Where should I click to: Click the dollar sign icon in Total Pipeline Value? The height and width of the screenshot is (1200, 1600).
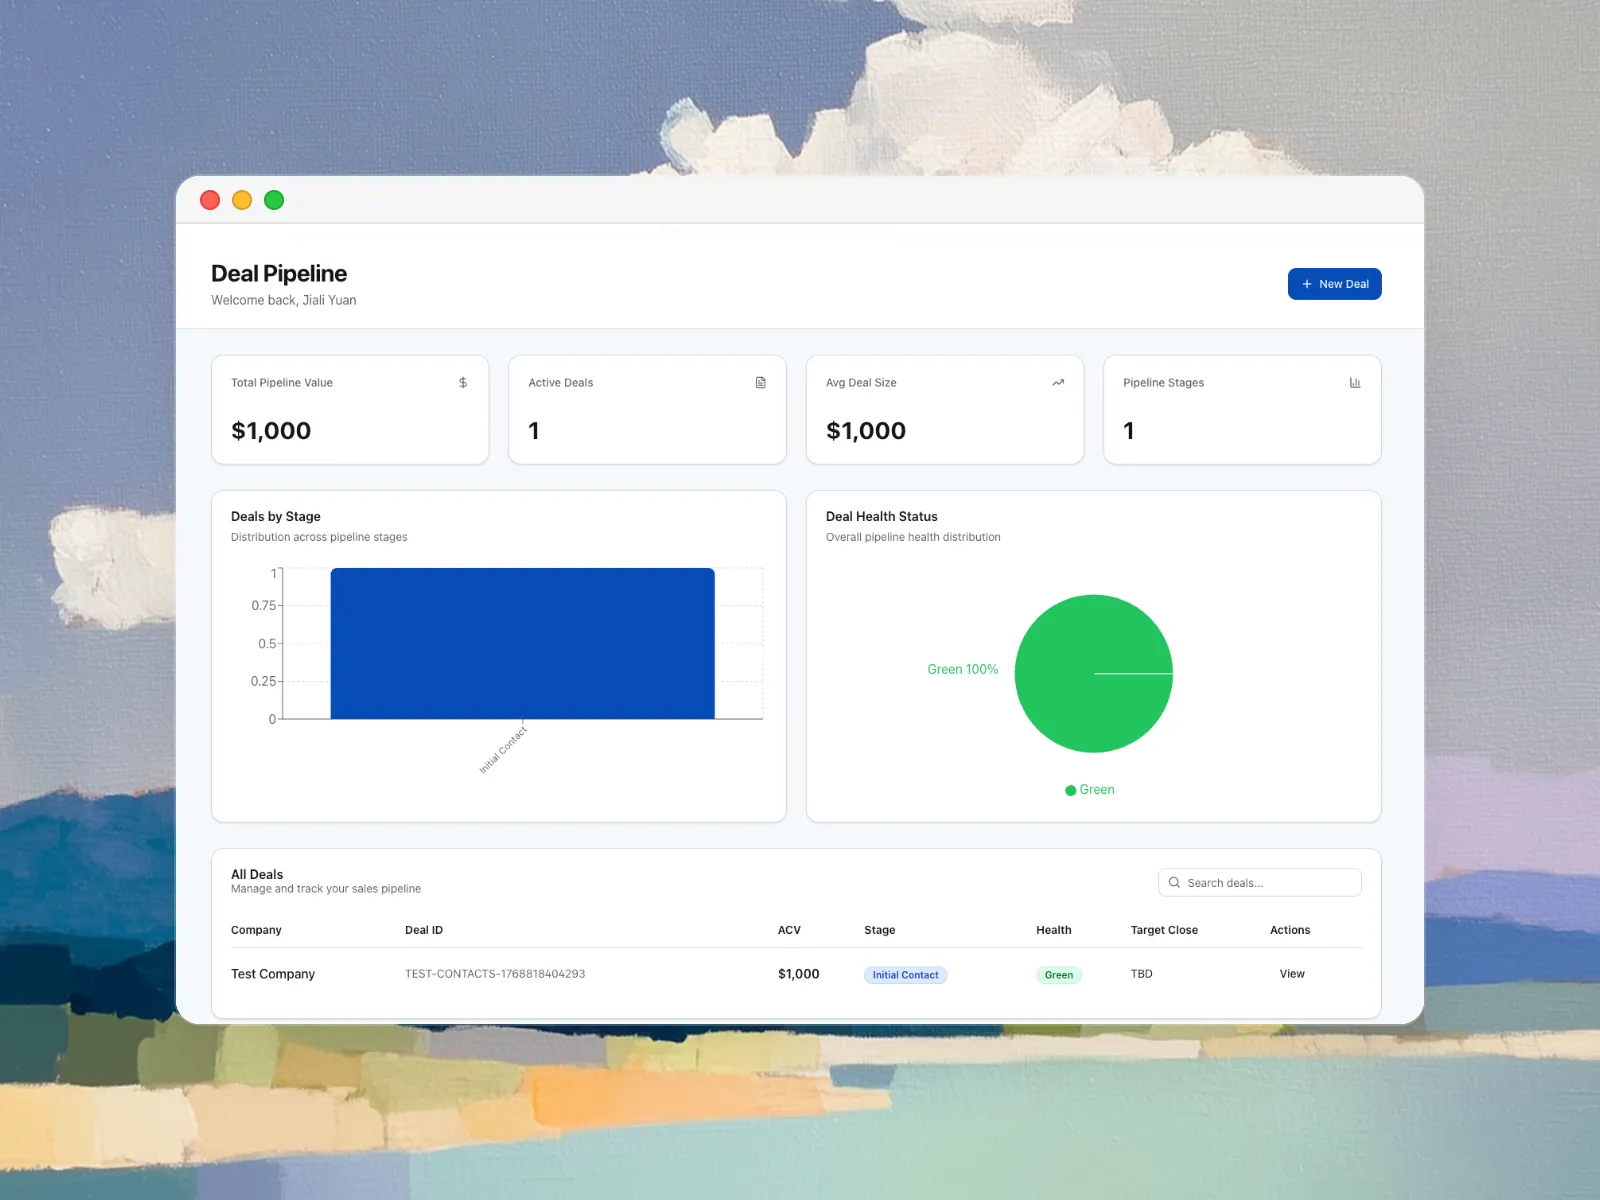coord(463,383)
